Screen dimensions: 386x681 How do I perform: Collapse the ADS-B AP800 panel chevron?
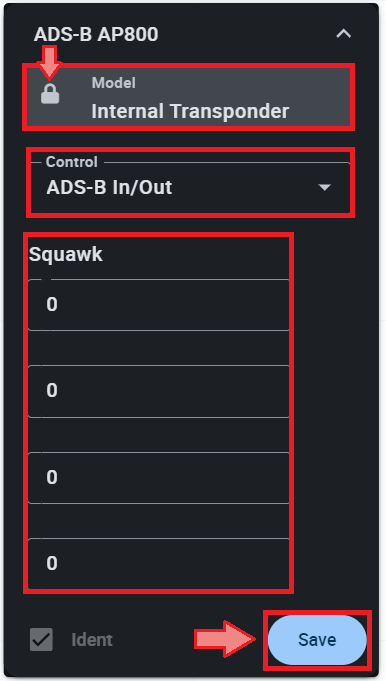[343, 33]
